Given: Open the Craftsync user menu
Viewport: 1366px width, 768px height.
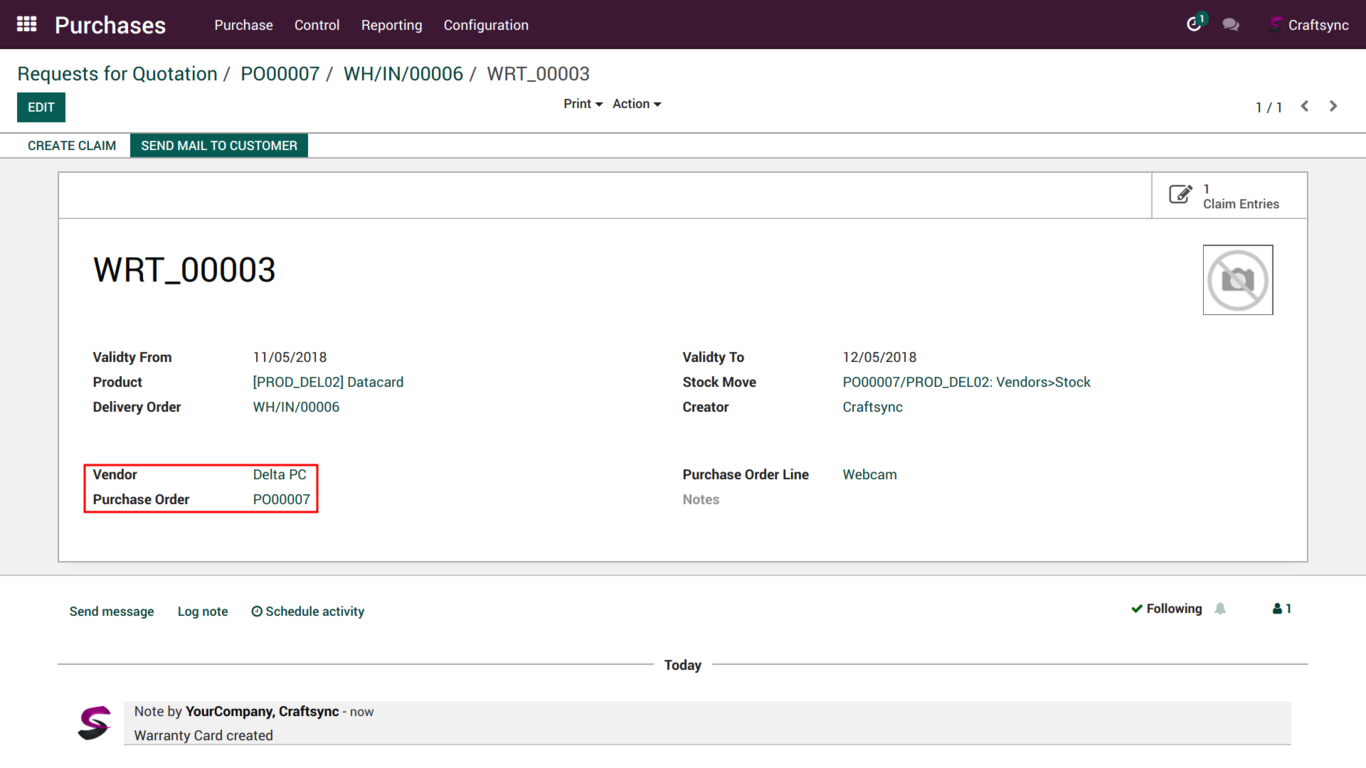Looking at the screenshot, I should pos(1309,25).
